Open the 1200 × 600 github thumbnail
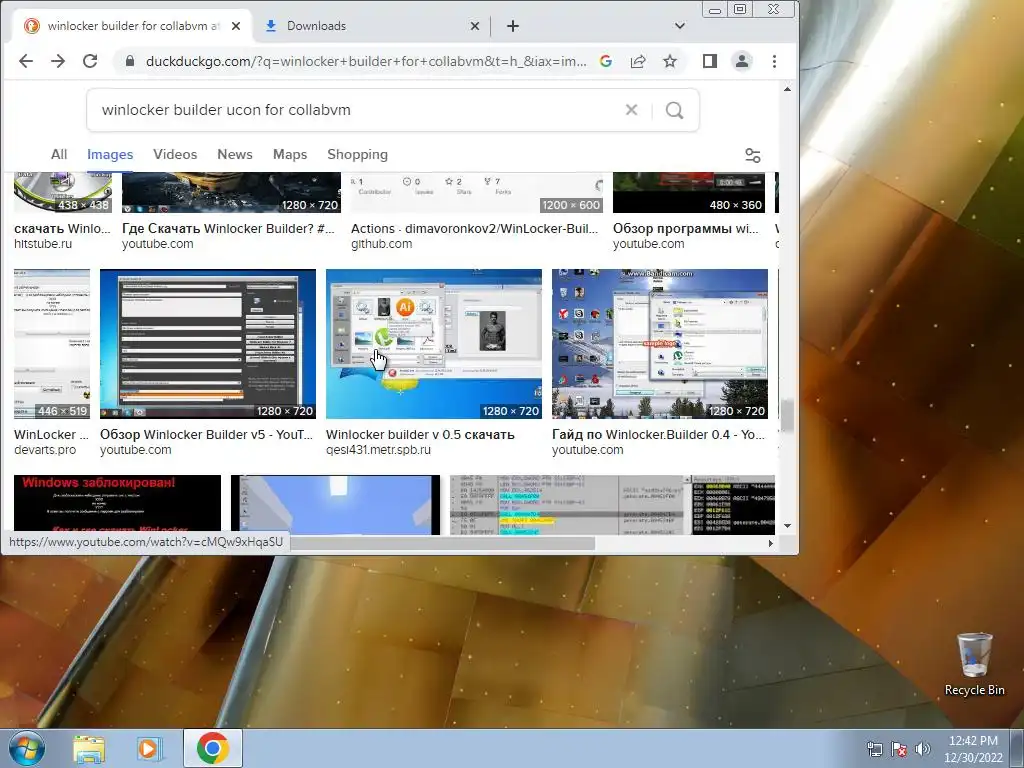1024x768 pixels. tap(477, 193)
